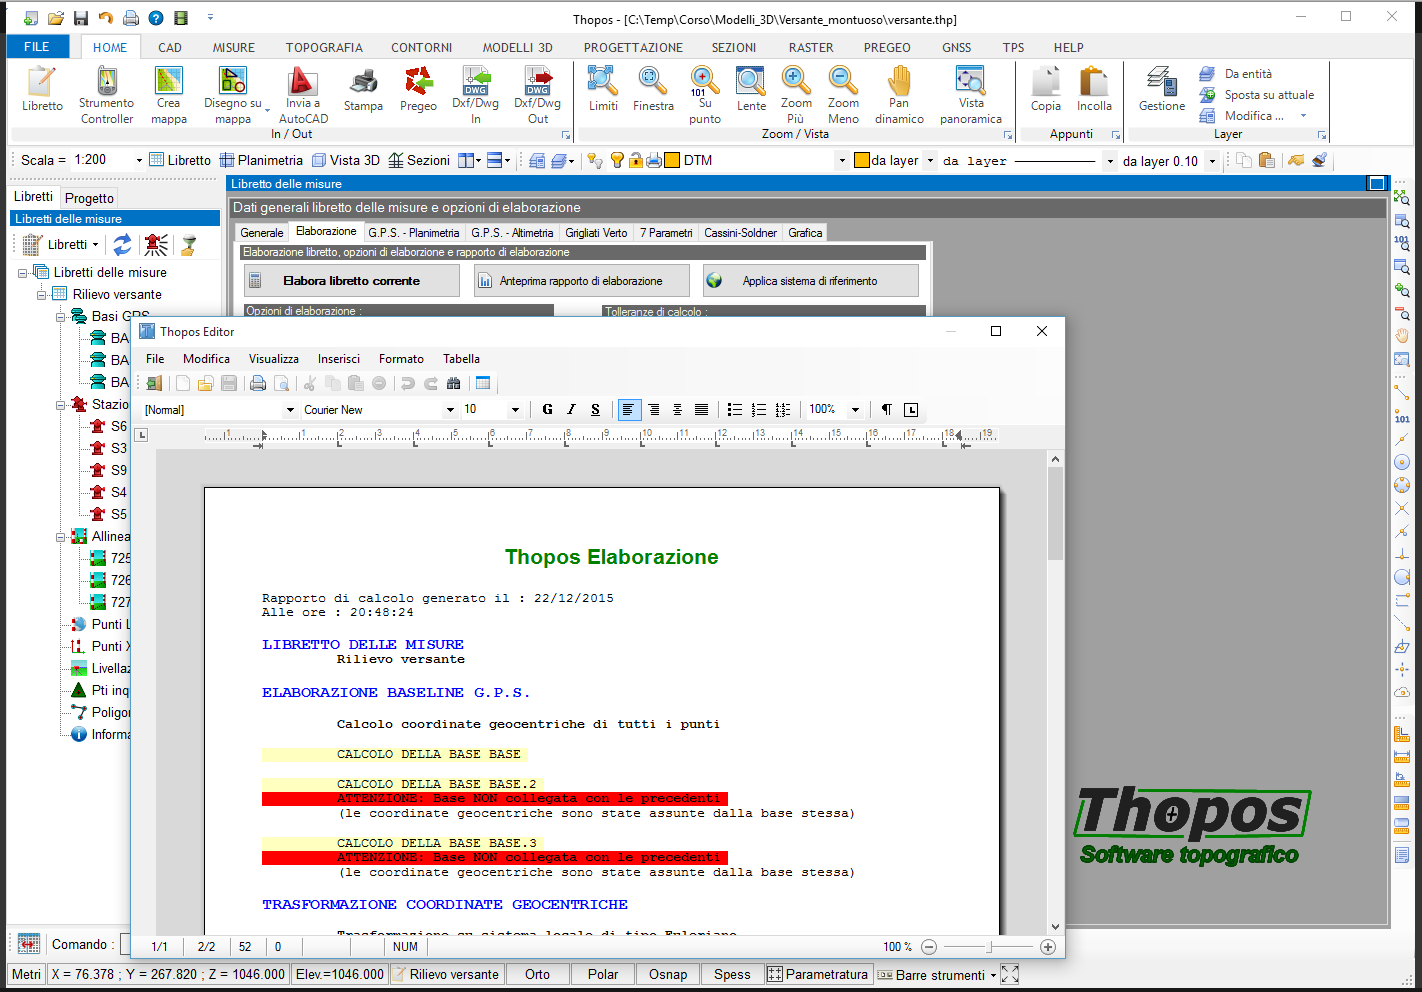Image resolution: width=1422 pixels, height=992 pixels.
Task: Toggle paragraph marks display in editor
Action: click(x=887, y=409)
